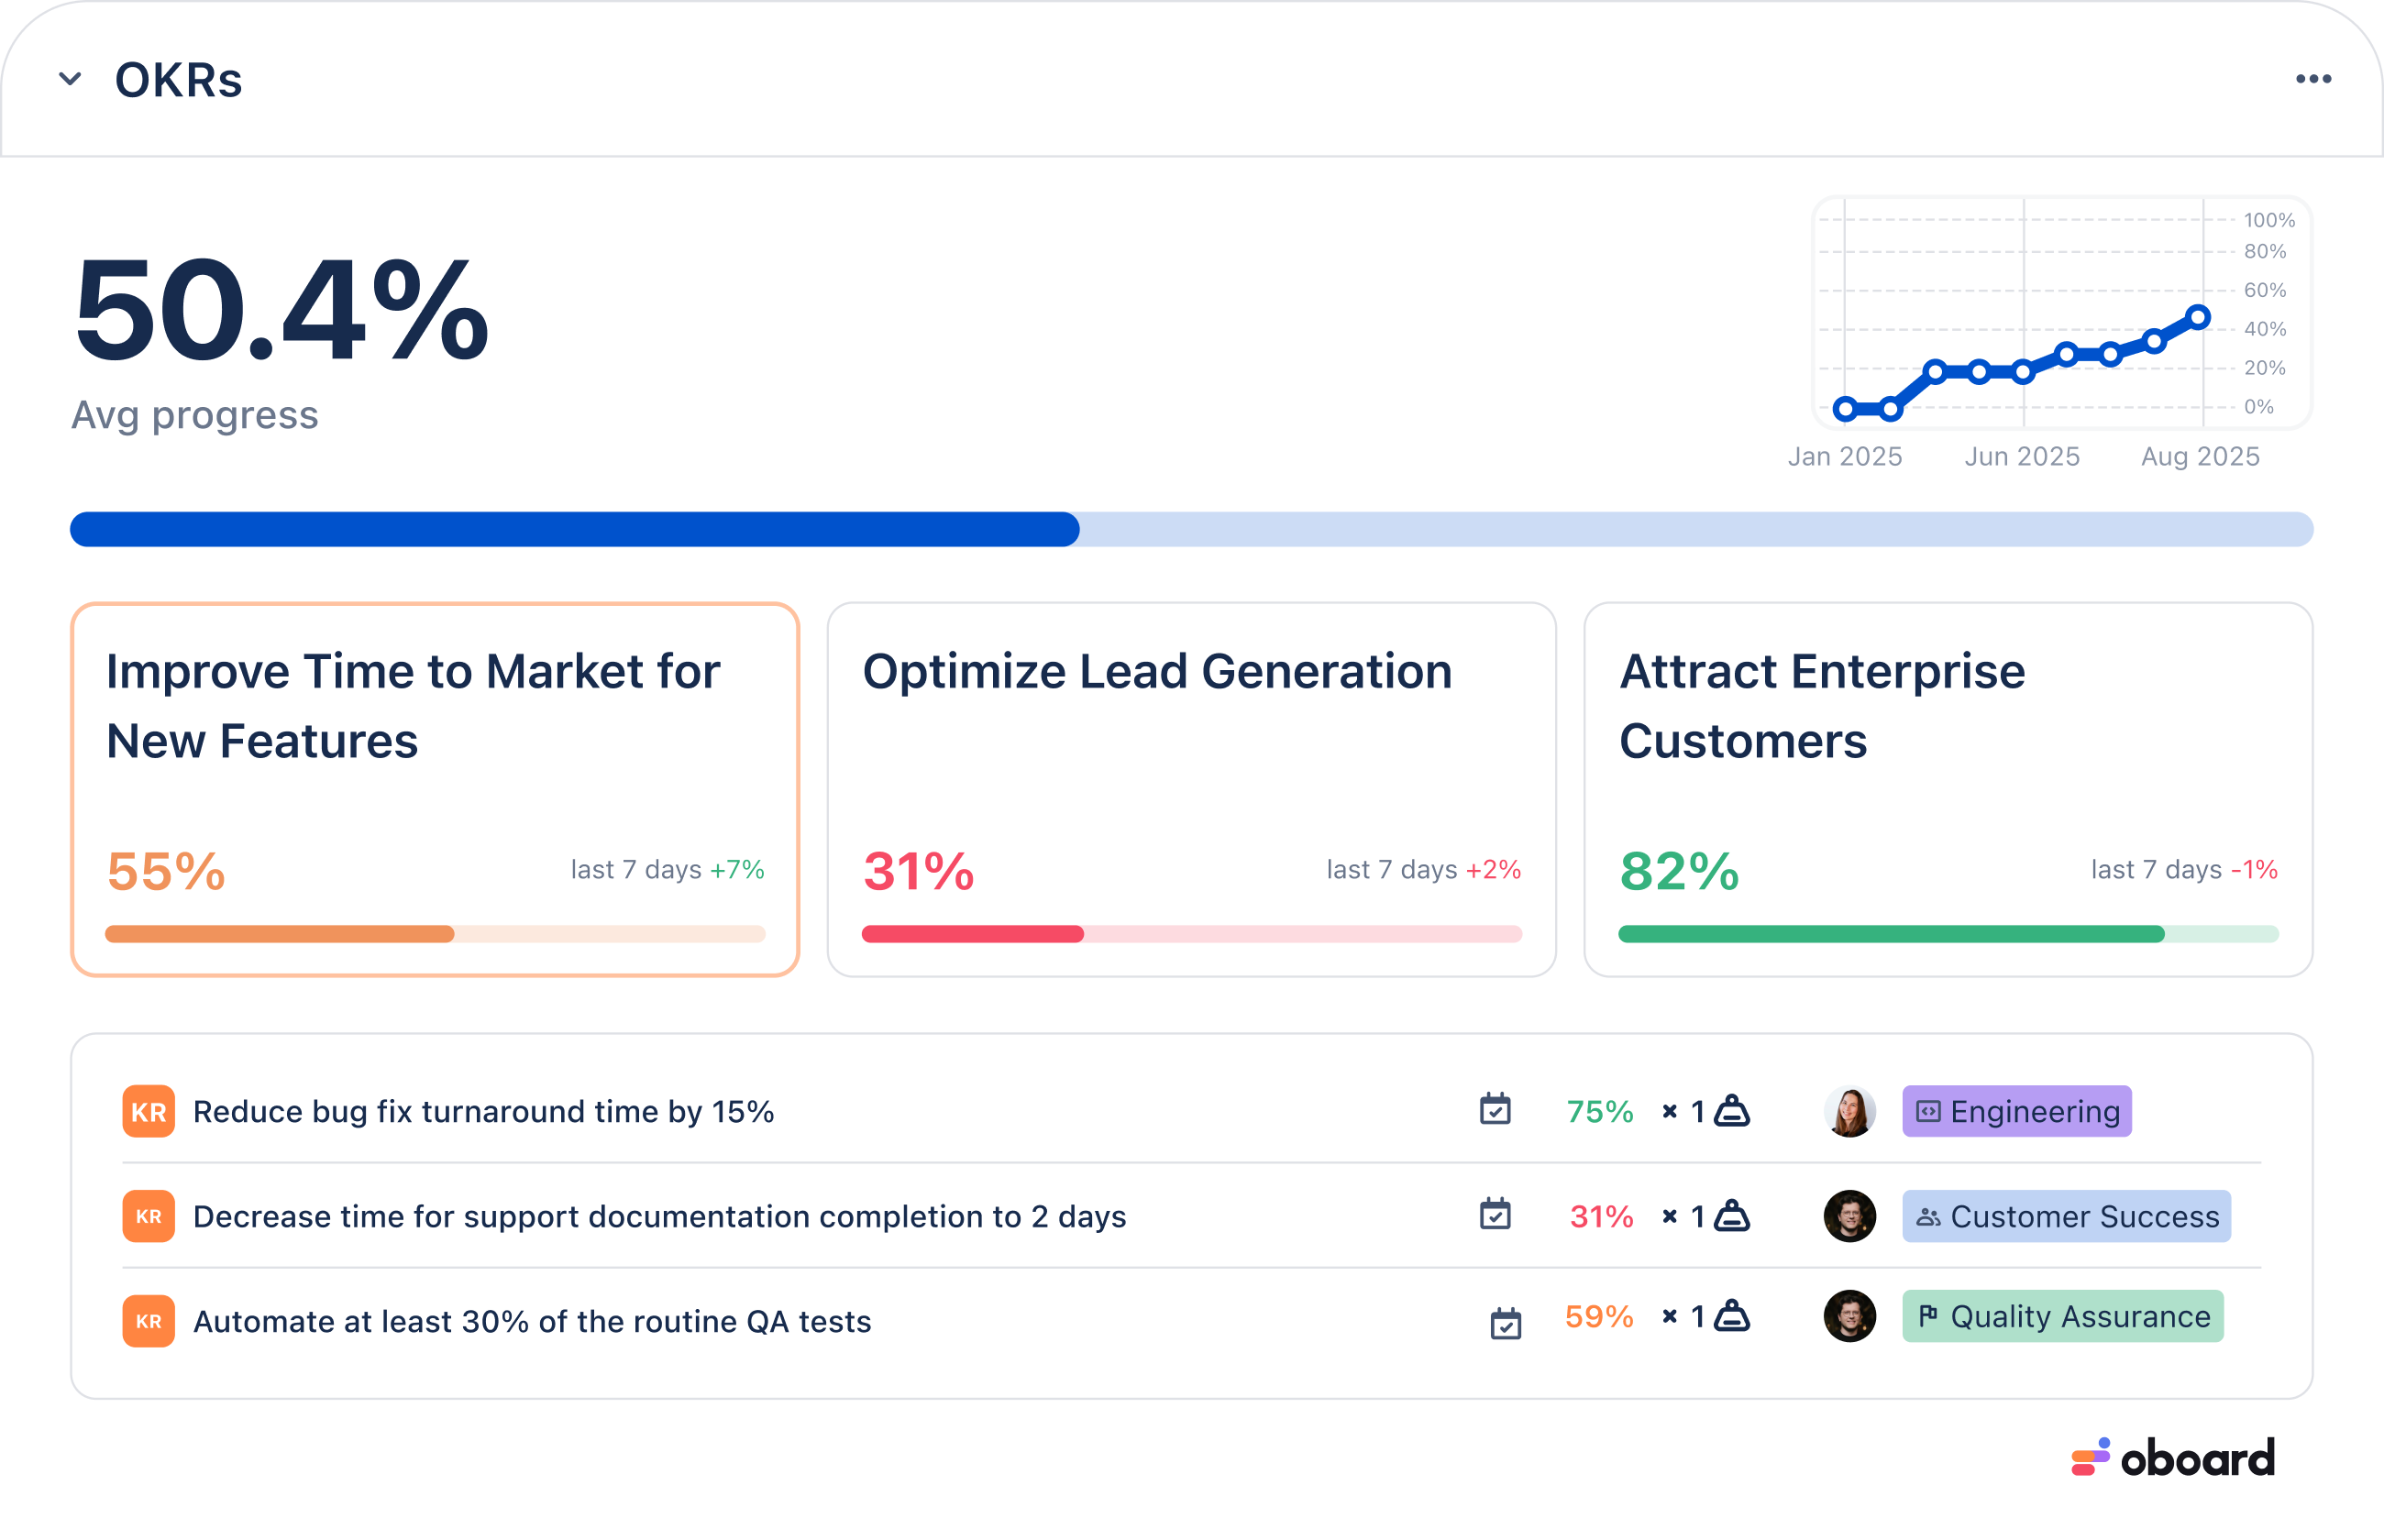The width and height of the screenshot is (2384, 1540).
Task: Click the latest data point on progress chart
Action: (x=2198, y=318)
